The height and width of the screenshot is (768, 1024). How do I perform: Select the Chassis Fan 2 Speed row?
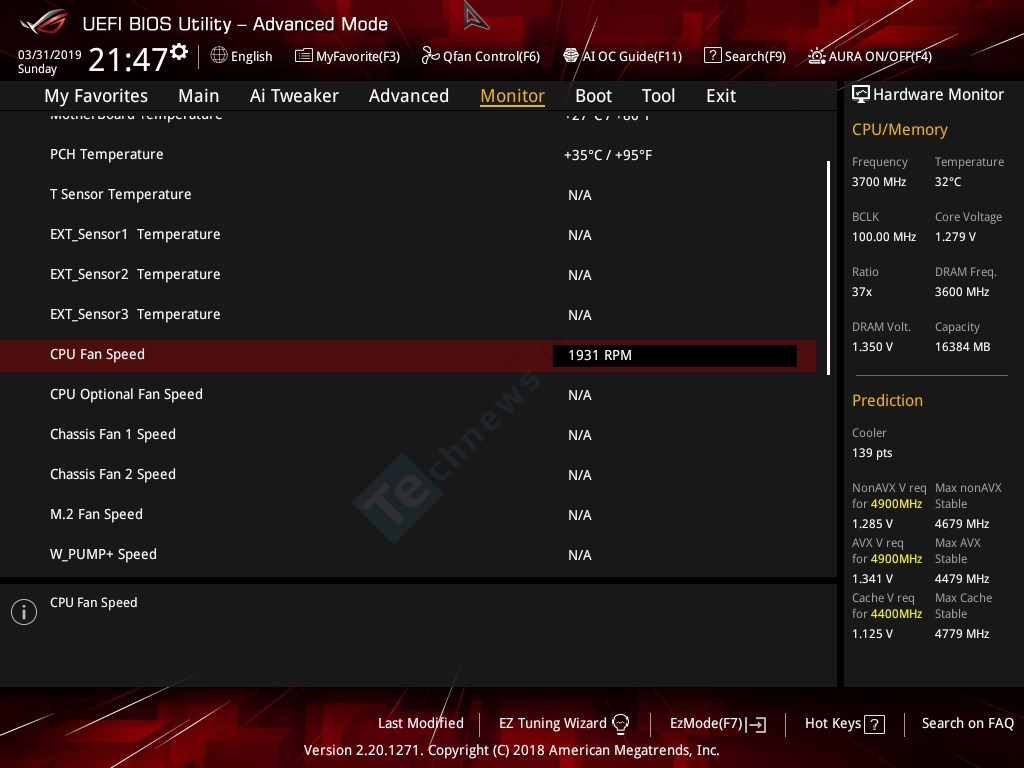tap(408, 474)
